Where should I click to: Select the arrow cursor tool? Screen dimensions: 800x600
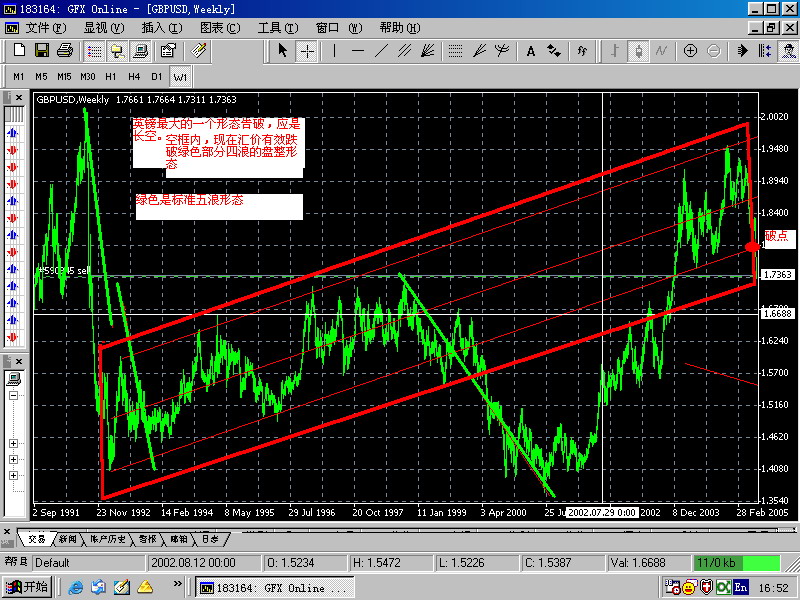[x=283, y=51]
